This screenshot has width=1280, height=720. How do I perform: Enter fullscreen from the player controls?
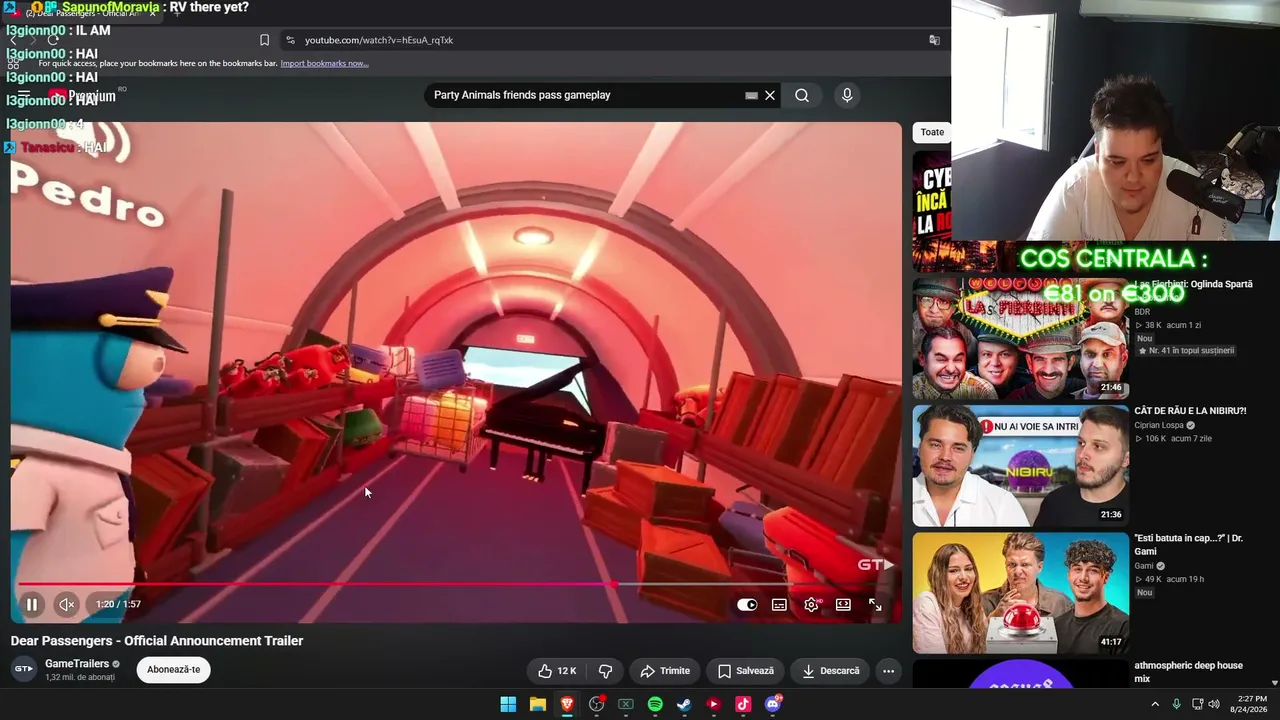875,604
